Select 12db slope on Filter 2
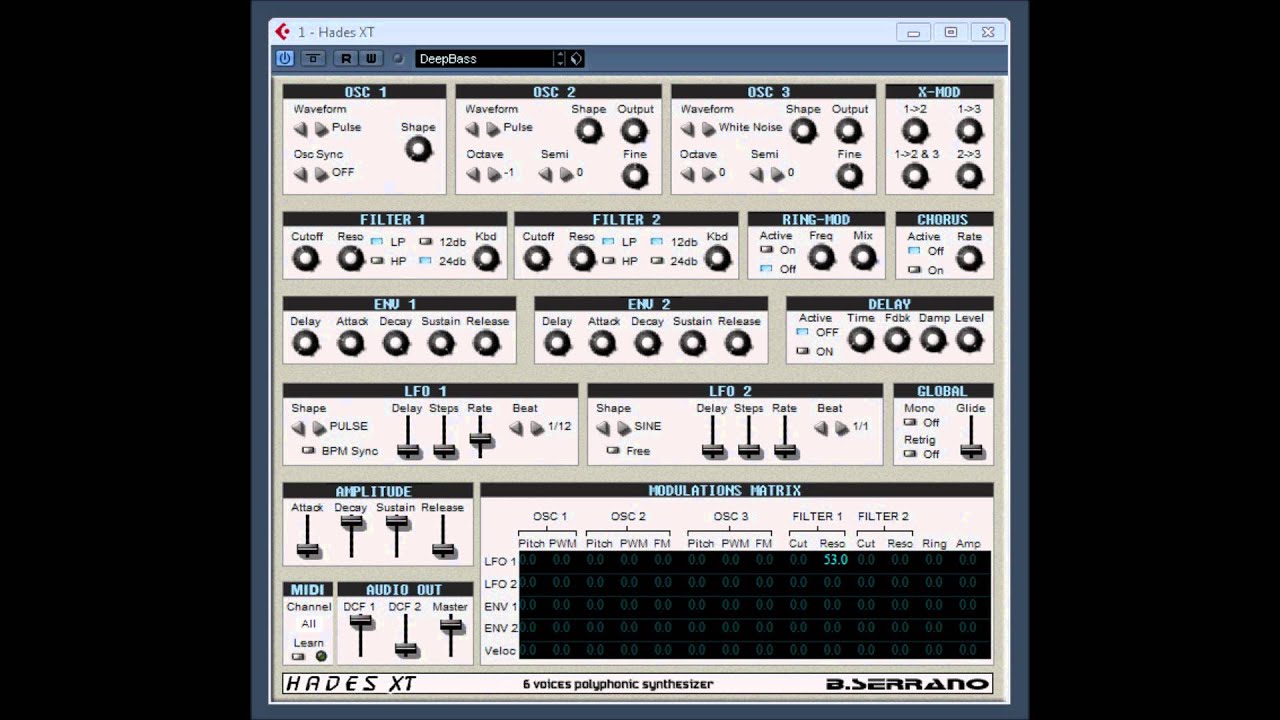1280x720 pixels. [657, 242]
